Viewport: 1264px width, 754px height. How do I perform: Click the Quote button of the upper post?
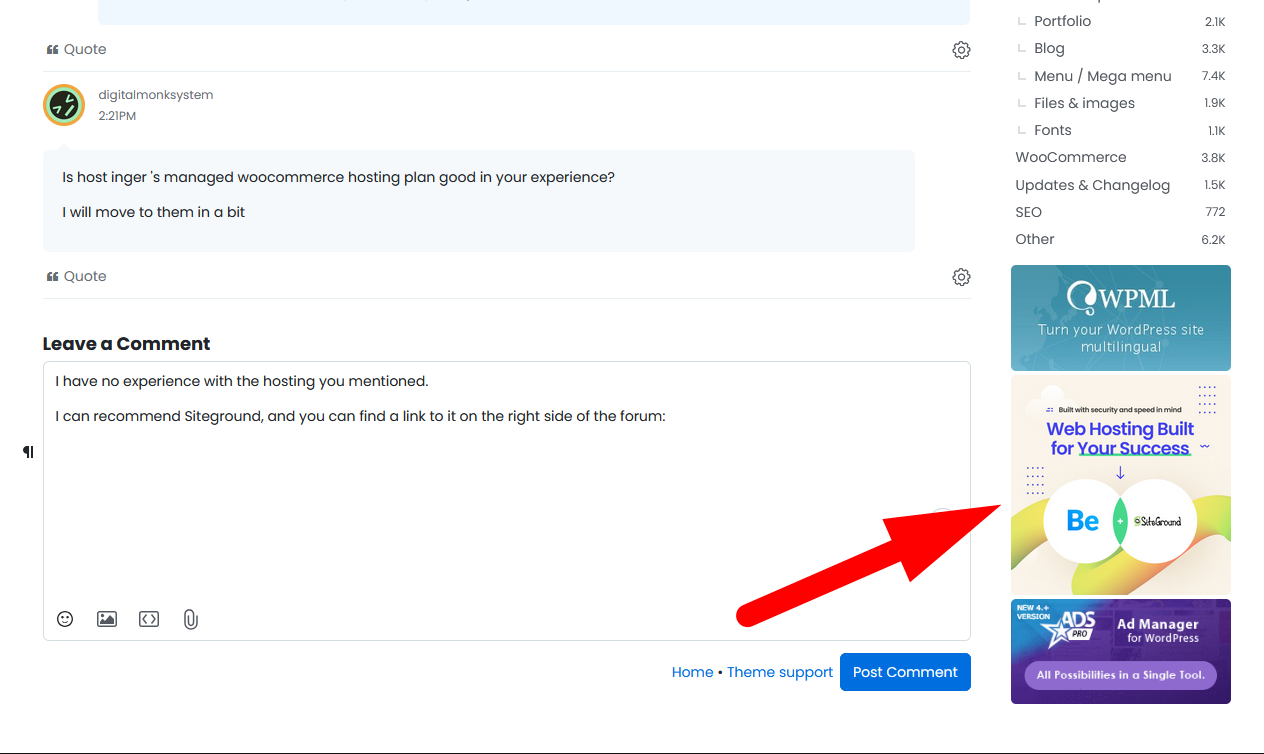point(77,49)
